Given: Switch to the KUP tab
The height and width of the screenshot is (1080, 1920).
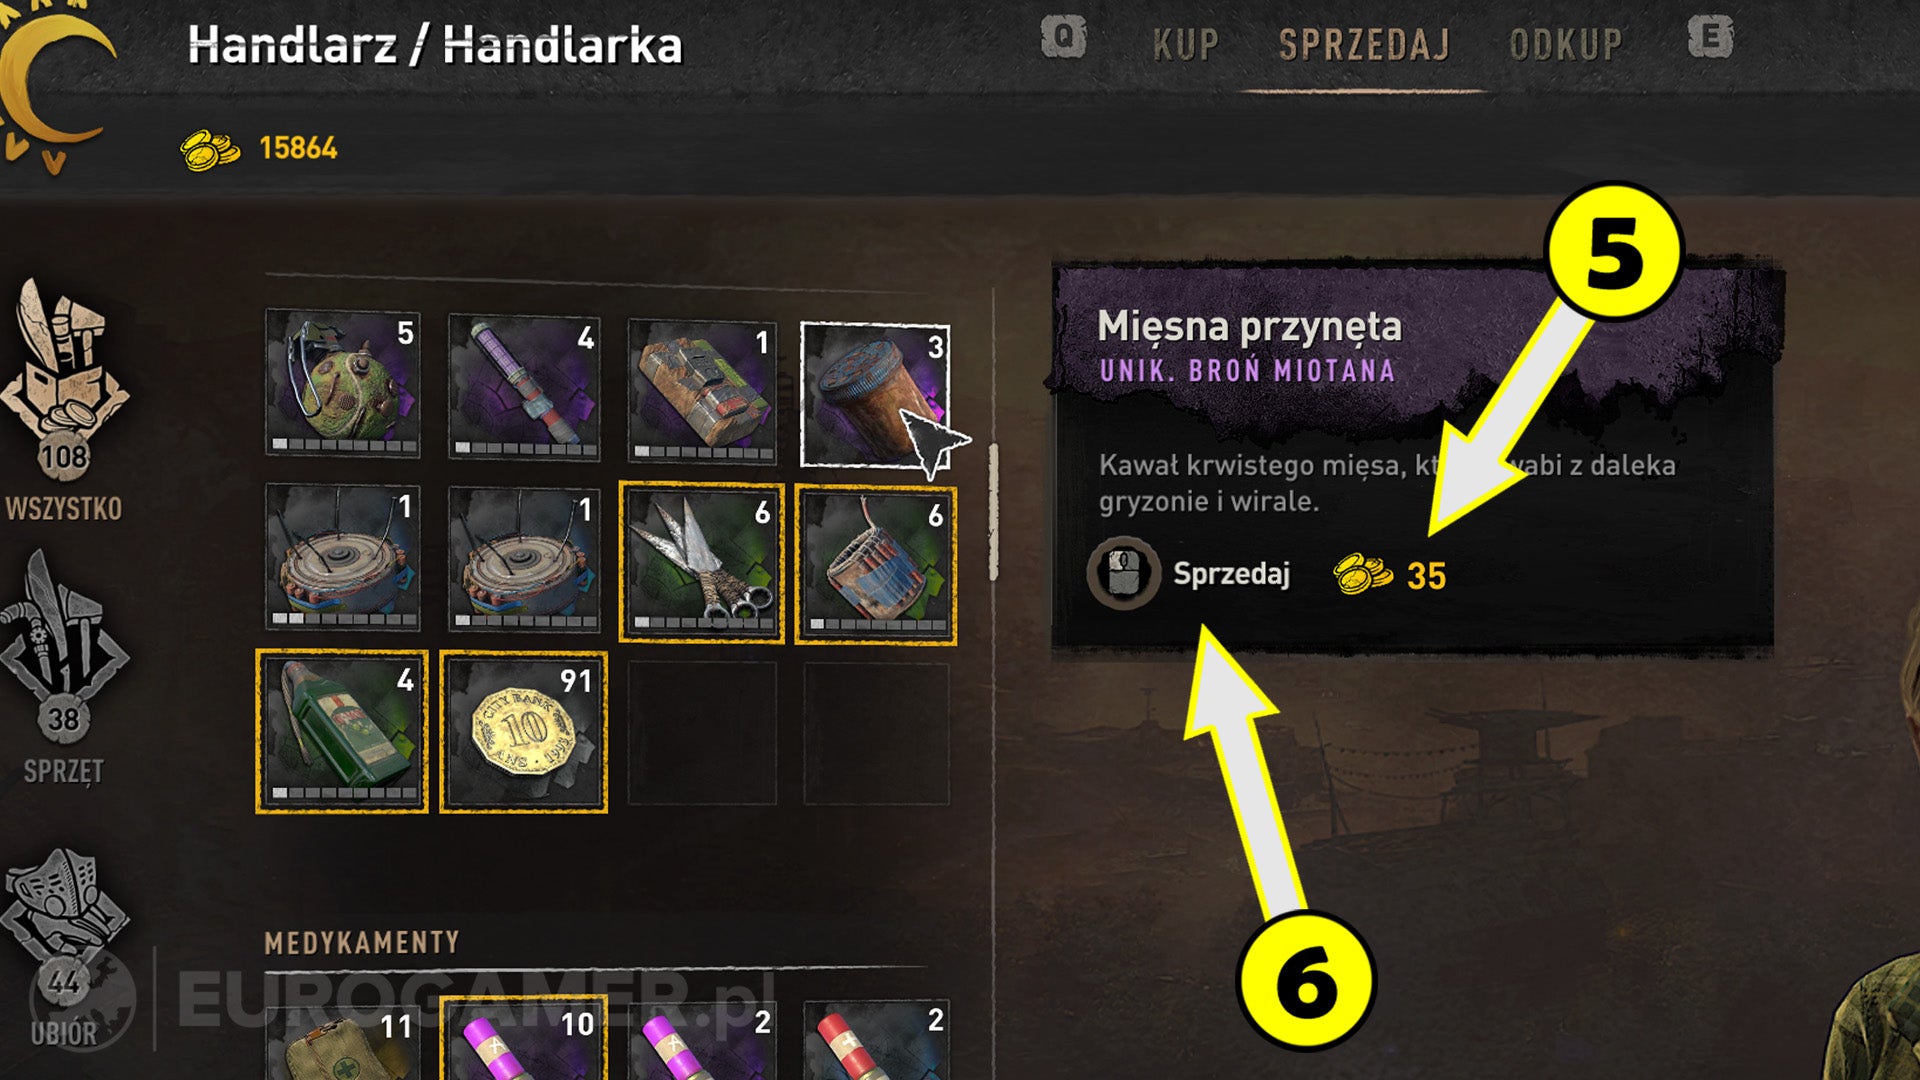Looking at the screenshot, I should tap(1186, 45).
